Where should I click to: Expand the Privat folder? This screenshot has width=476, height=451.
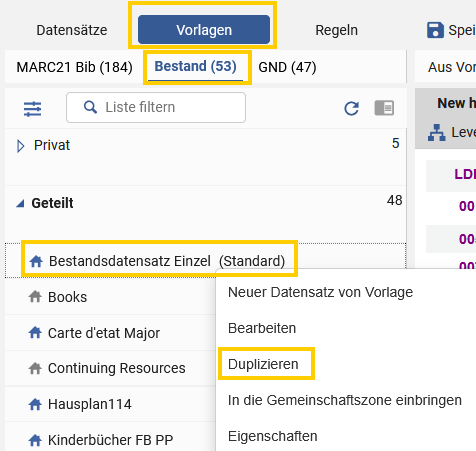tap(20, 146)
